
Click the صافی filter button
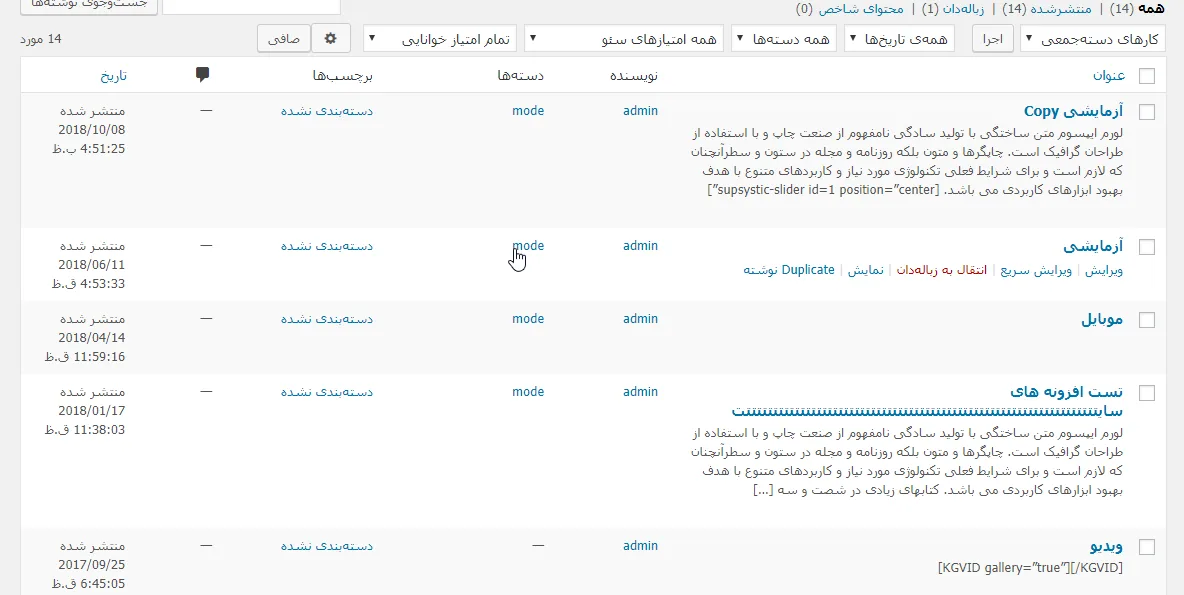[284, 39]
